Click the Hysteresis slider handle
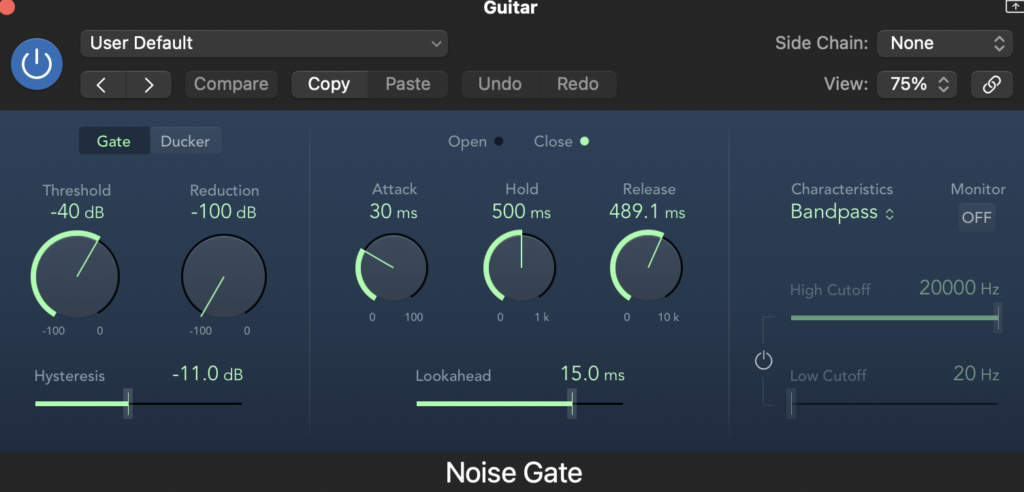This screenshot has height=492, width=1024. [x=127, y=404]
